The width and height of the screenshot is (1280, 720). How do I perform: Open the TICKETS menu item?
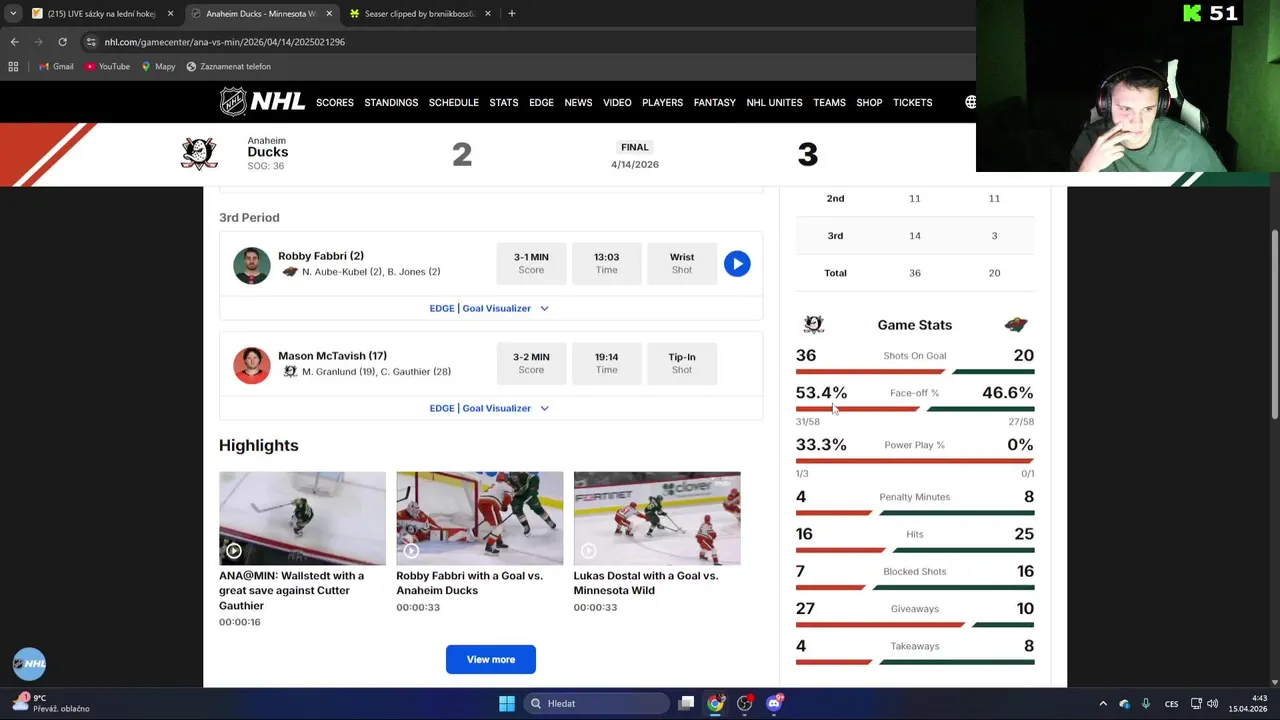click(x=912, y=102)
